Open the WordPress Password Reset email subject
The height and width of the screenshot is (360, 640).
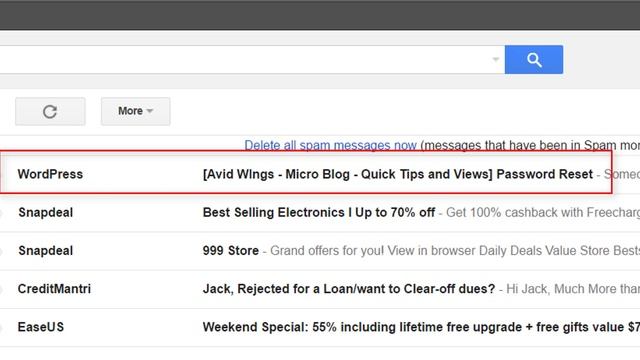[x=398, y=174]
